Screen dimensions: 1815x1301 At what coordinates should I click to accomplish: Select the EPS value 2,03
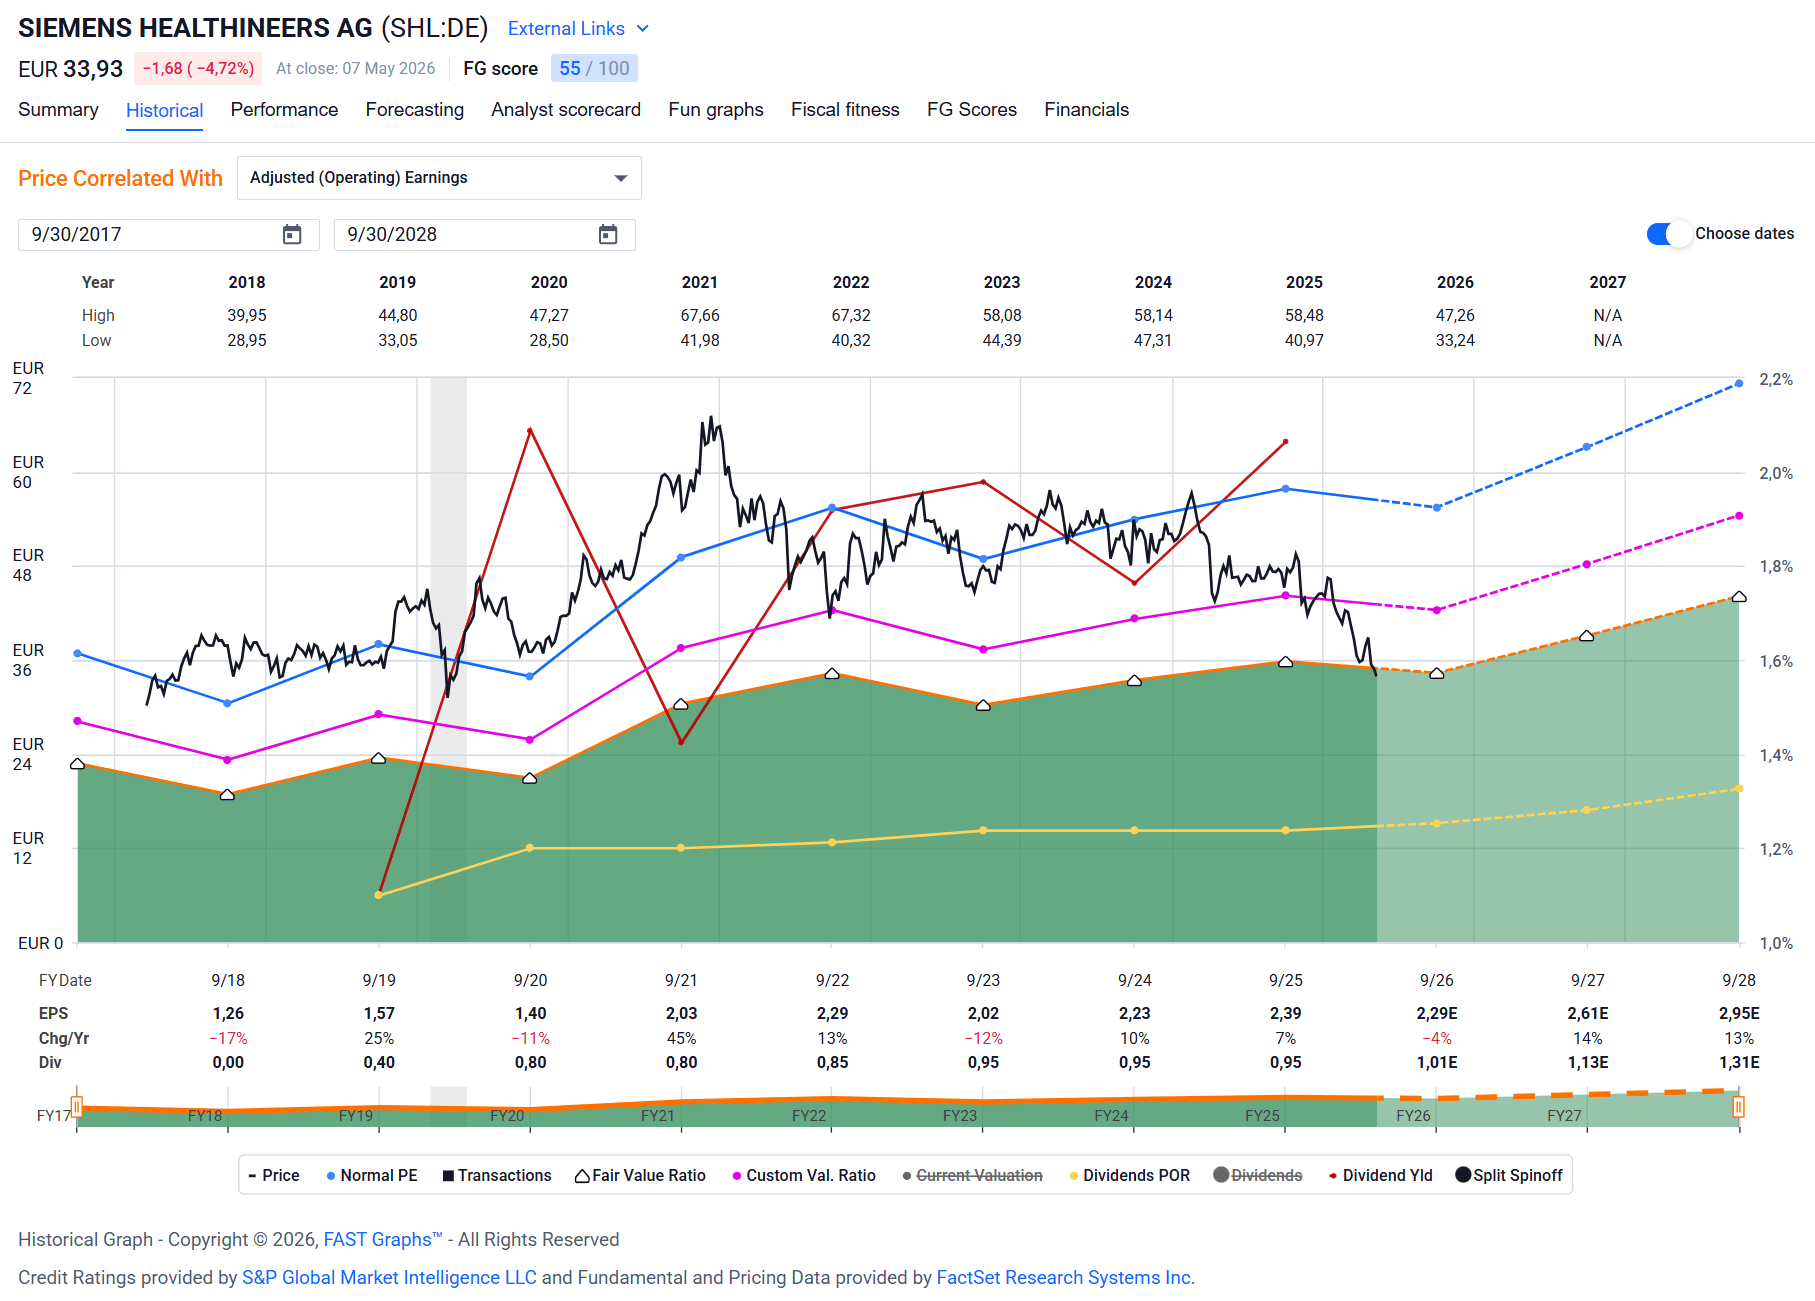[681, 1013]
